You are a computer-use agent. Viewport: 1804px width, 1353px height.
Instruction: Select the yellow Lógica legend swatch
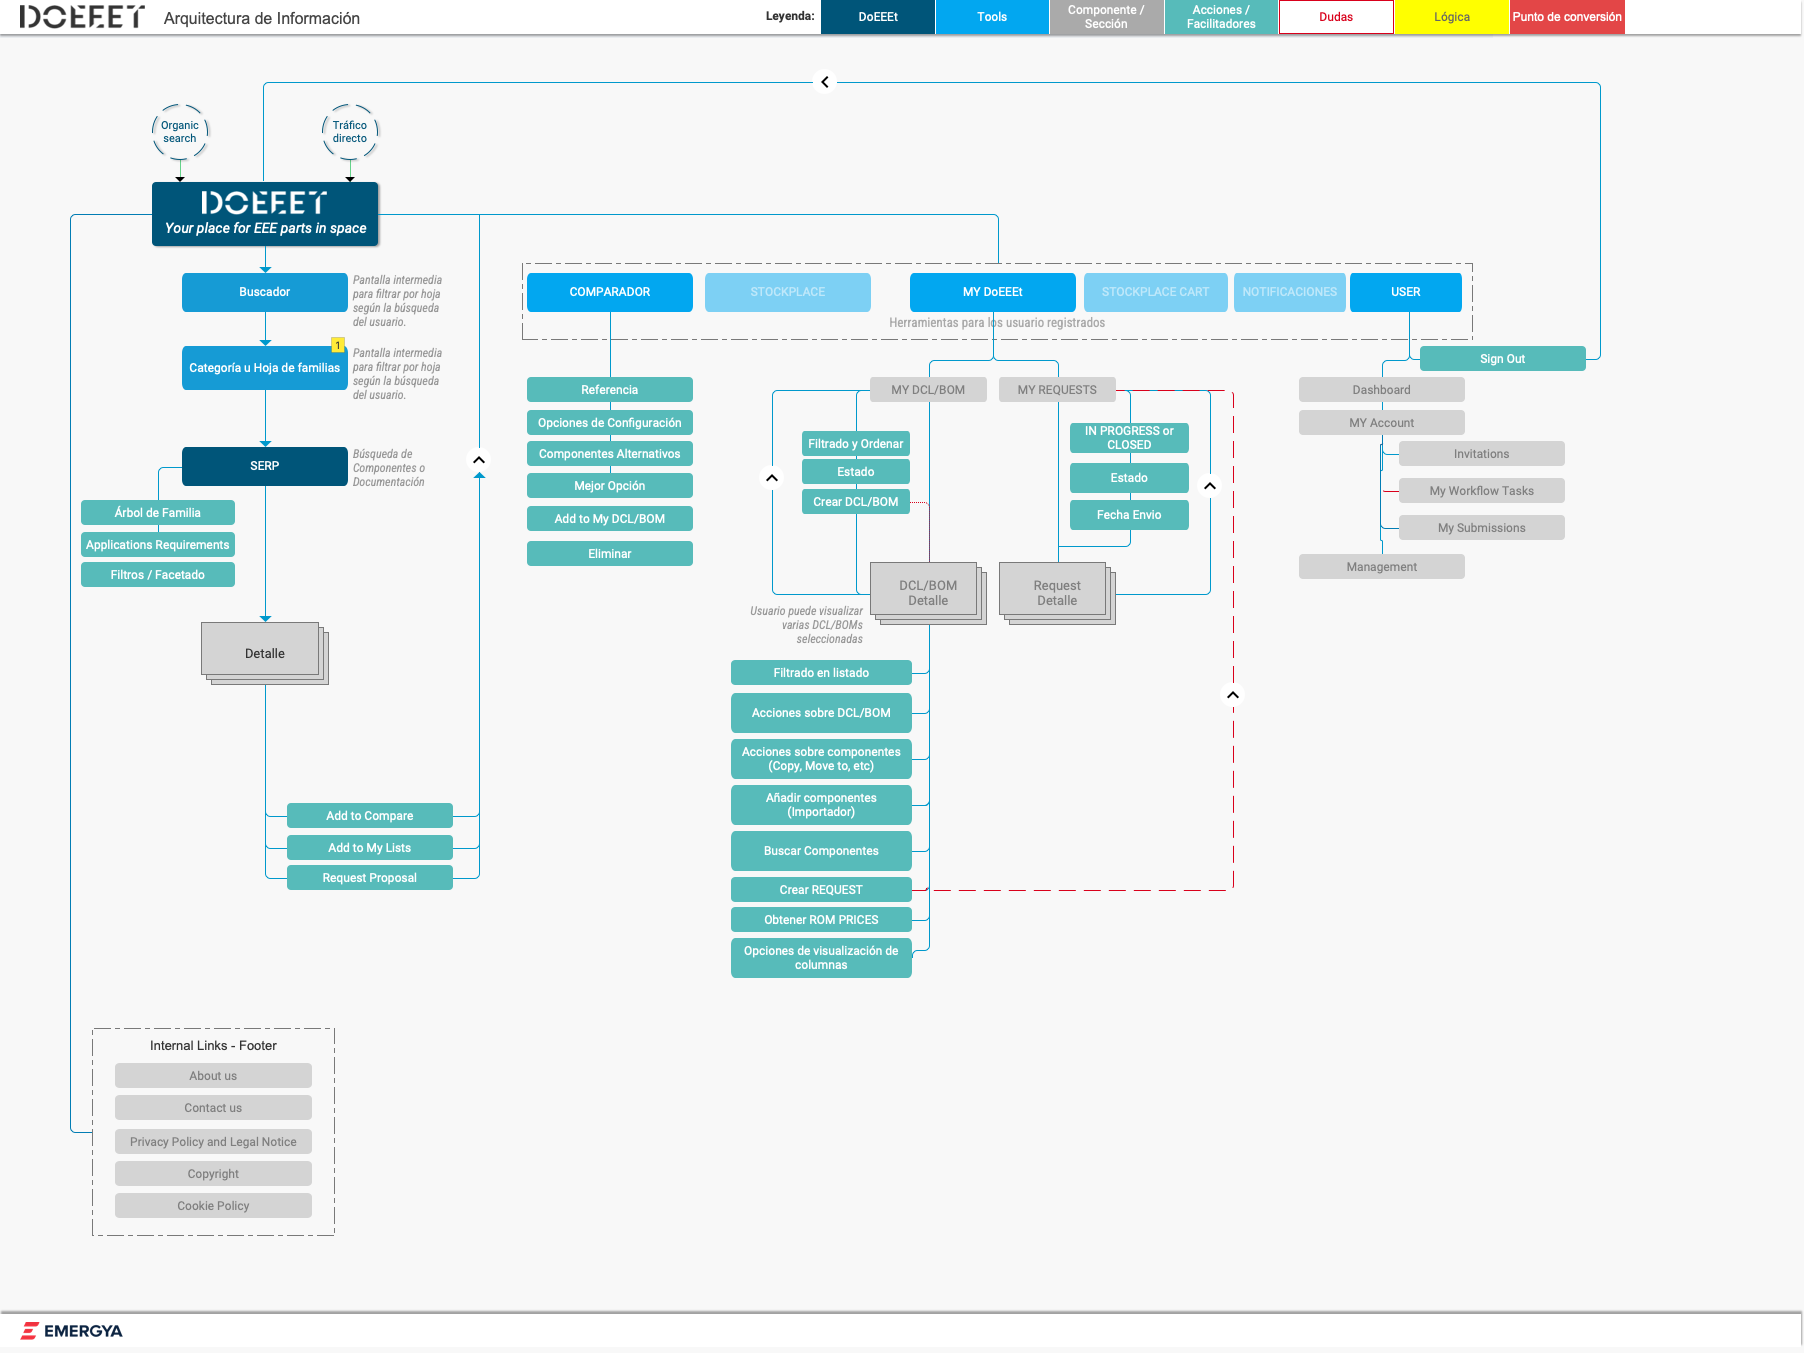click(1452, 17)
